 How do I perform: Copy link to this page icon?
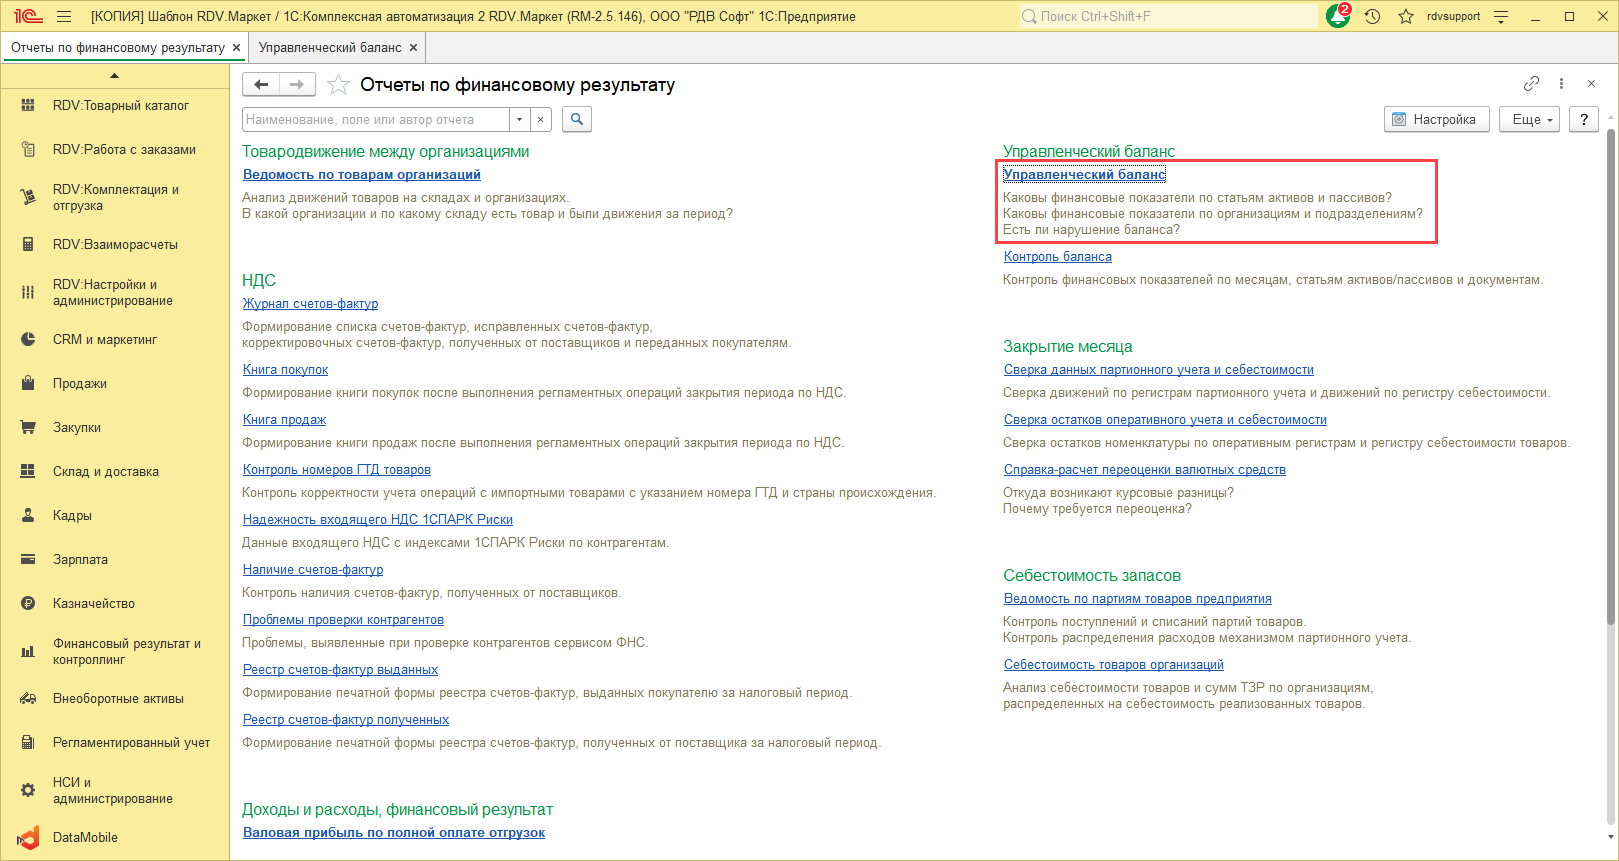coord(1531,84)
